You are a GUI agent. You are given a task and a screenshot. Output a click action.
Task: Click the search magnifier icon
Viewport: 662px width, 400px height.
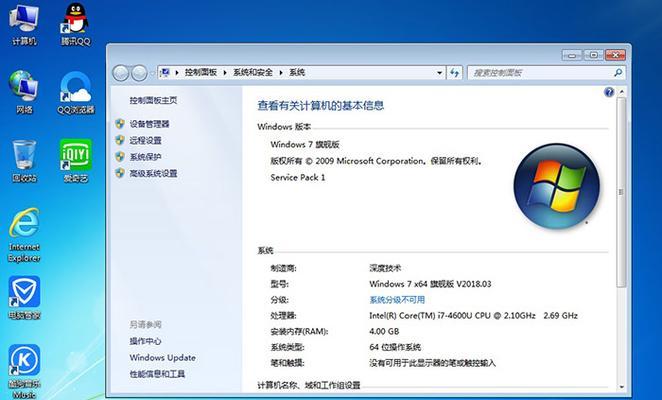(618, 73)
